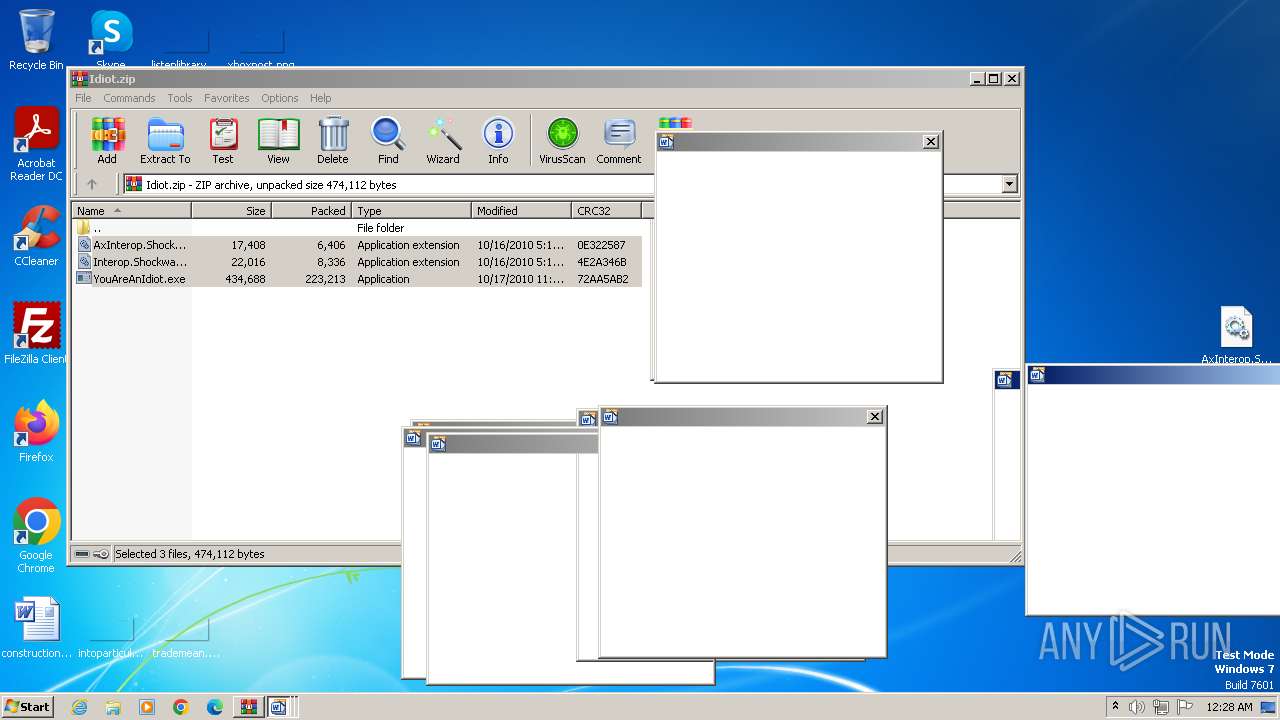The image size is (1280, 720).
Task: Click the Test archive toolbar icon
Action: click(x=223, y=140)
